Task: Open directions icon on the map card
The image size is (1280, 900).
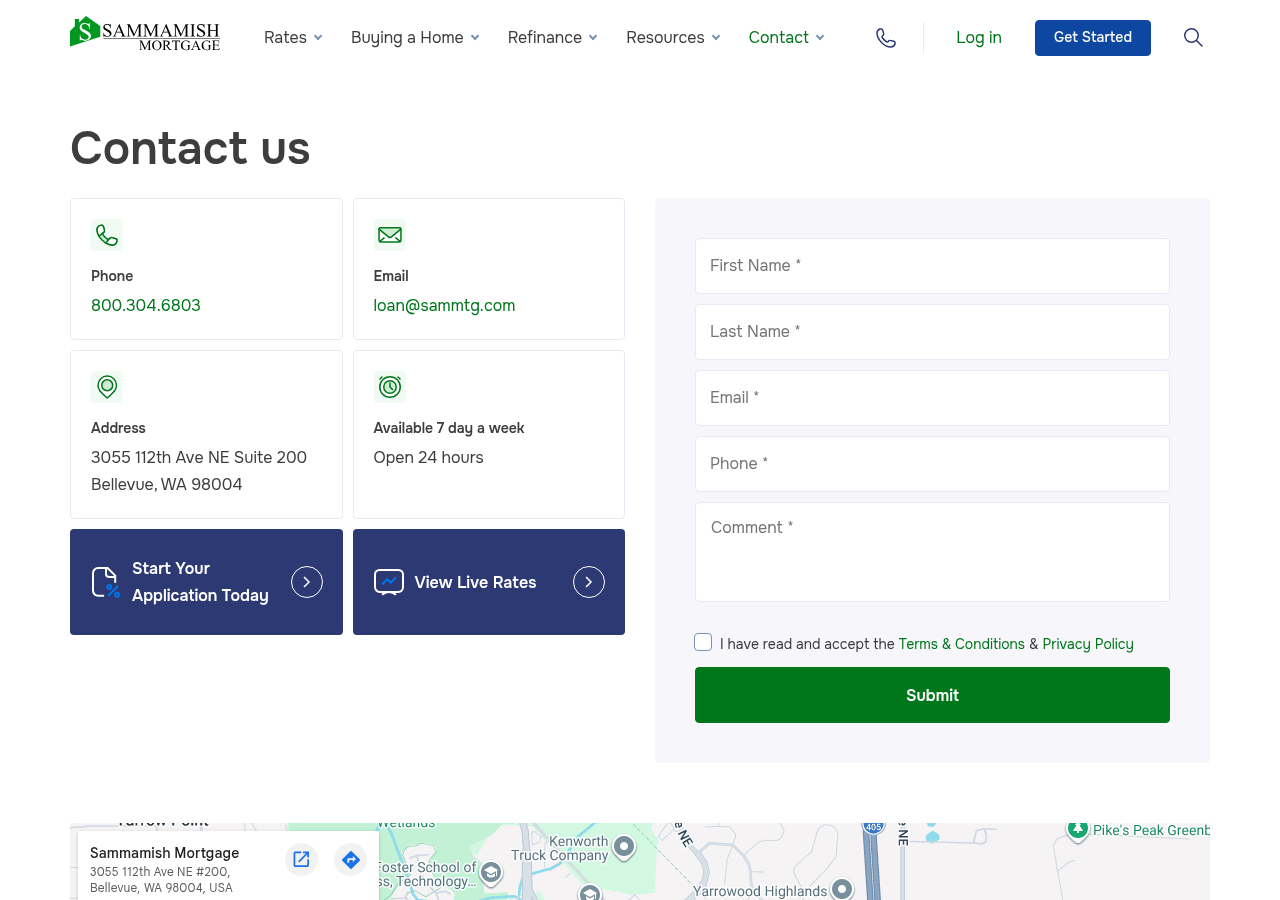Action: point(350,859)
